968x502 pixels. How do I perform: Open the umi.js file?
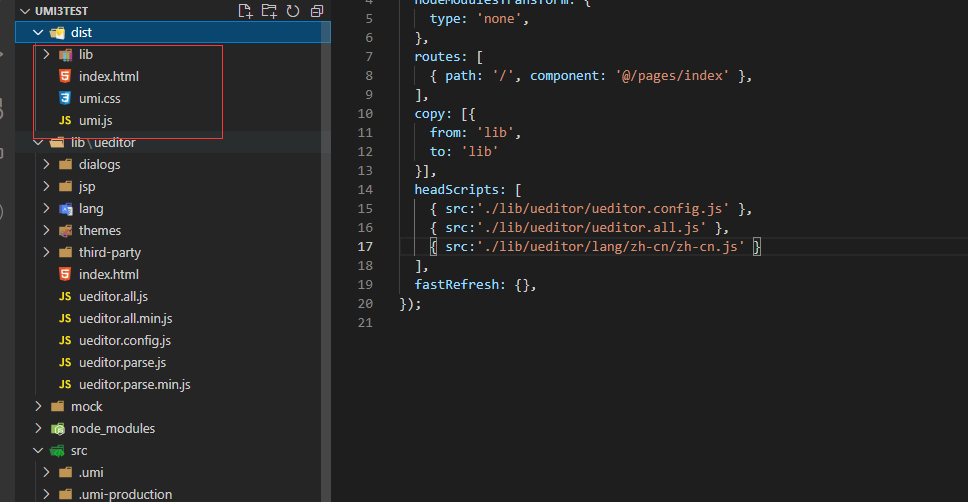click(x=95, y=120)
